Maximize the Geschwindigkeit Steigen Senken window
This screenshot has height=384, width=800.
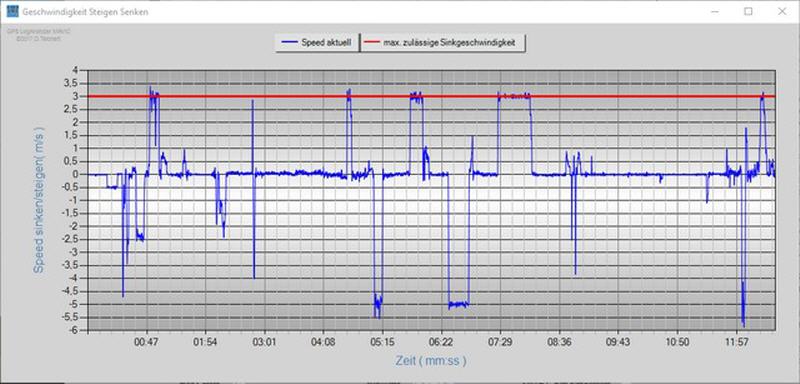(748, 11)
